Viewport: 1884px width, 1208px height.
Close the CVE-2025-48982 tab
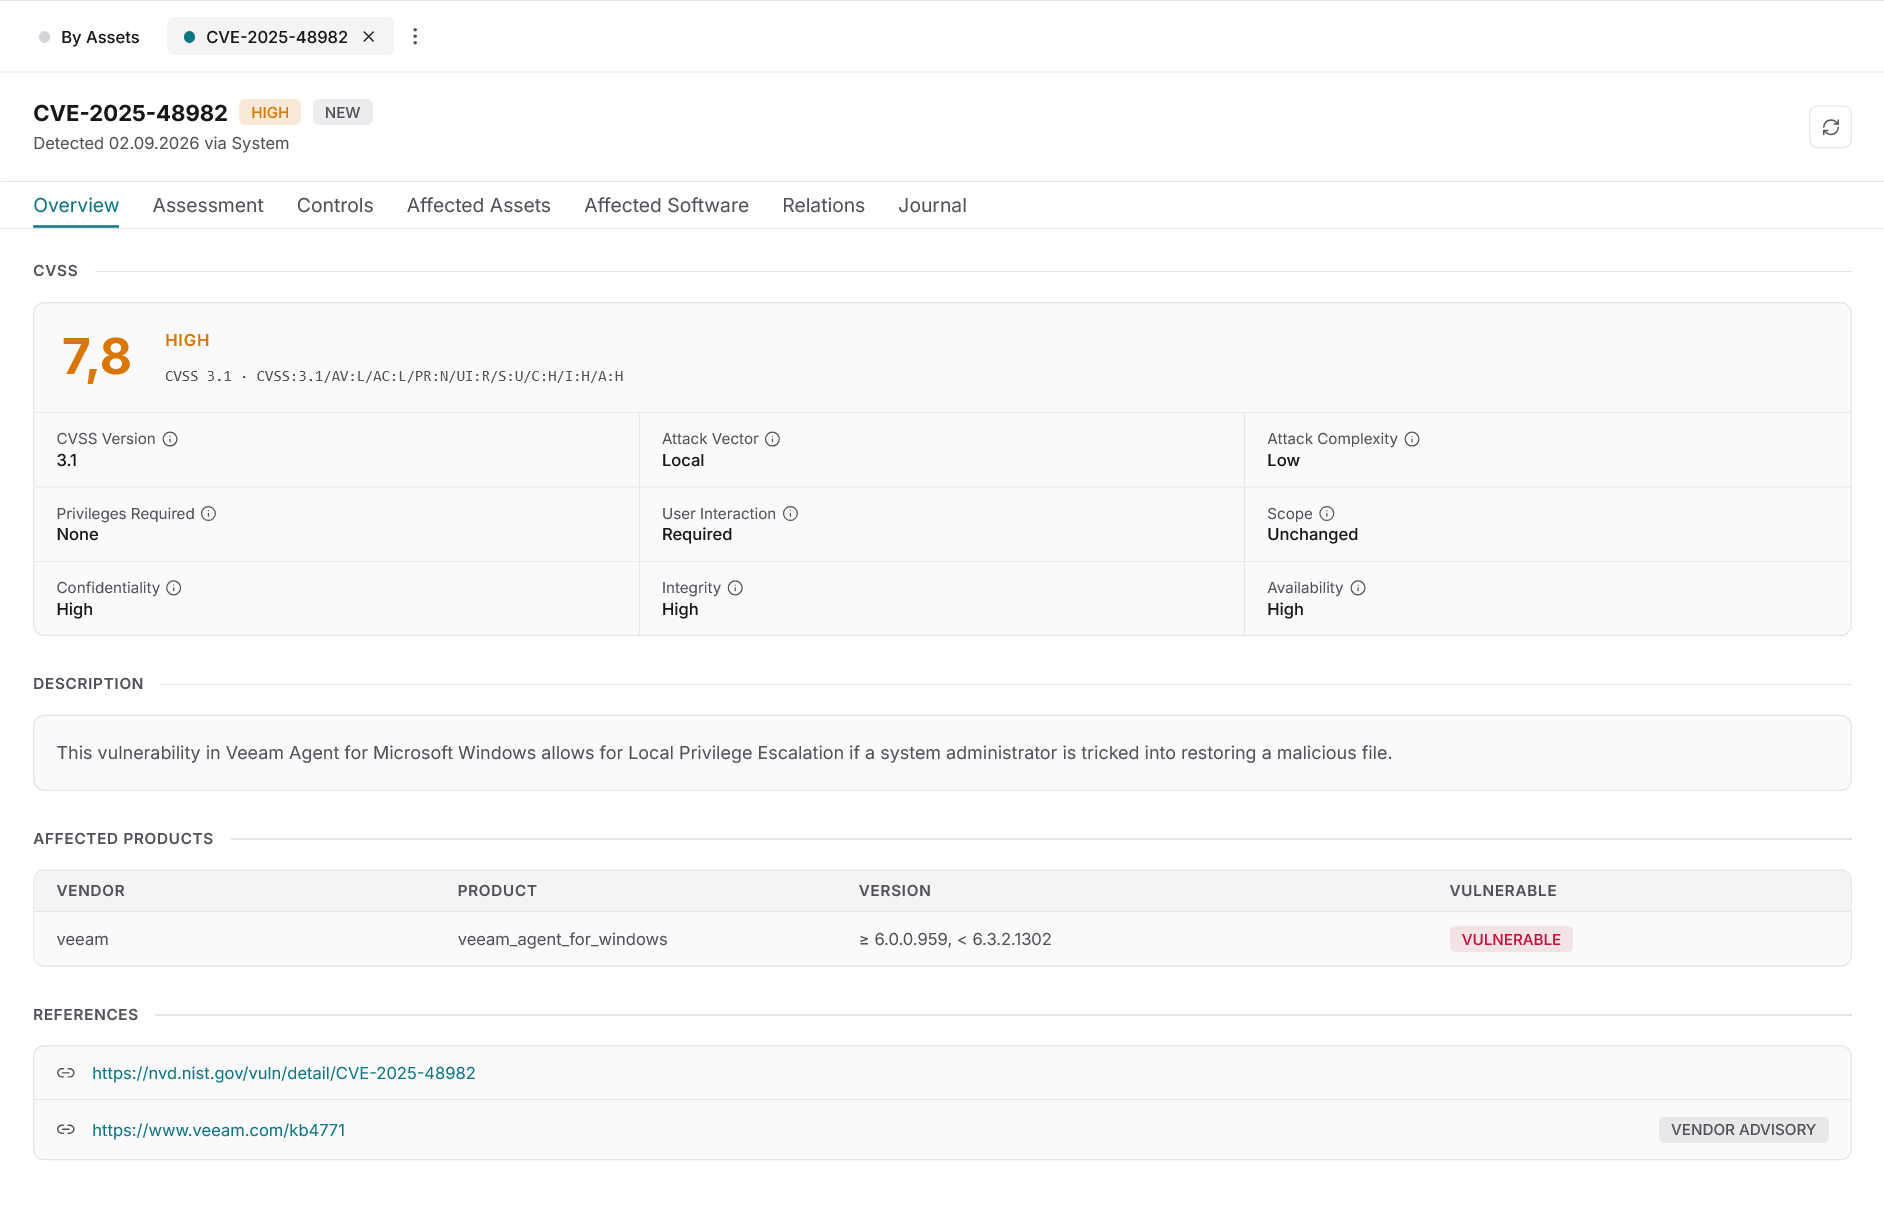coord(369,37)
